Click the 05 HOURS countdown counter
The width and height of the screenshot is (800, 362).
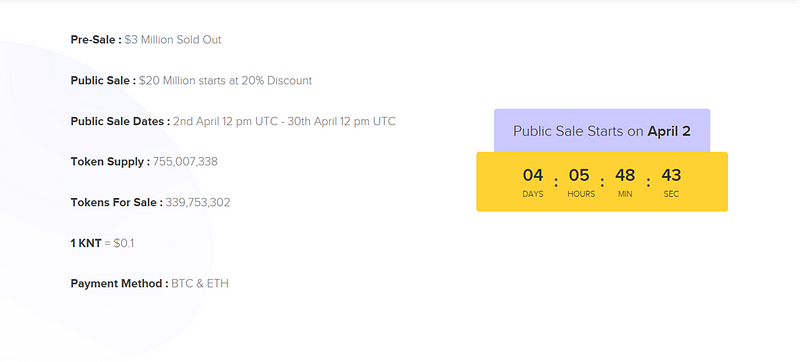(x=581, y=183)
